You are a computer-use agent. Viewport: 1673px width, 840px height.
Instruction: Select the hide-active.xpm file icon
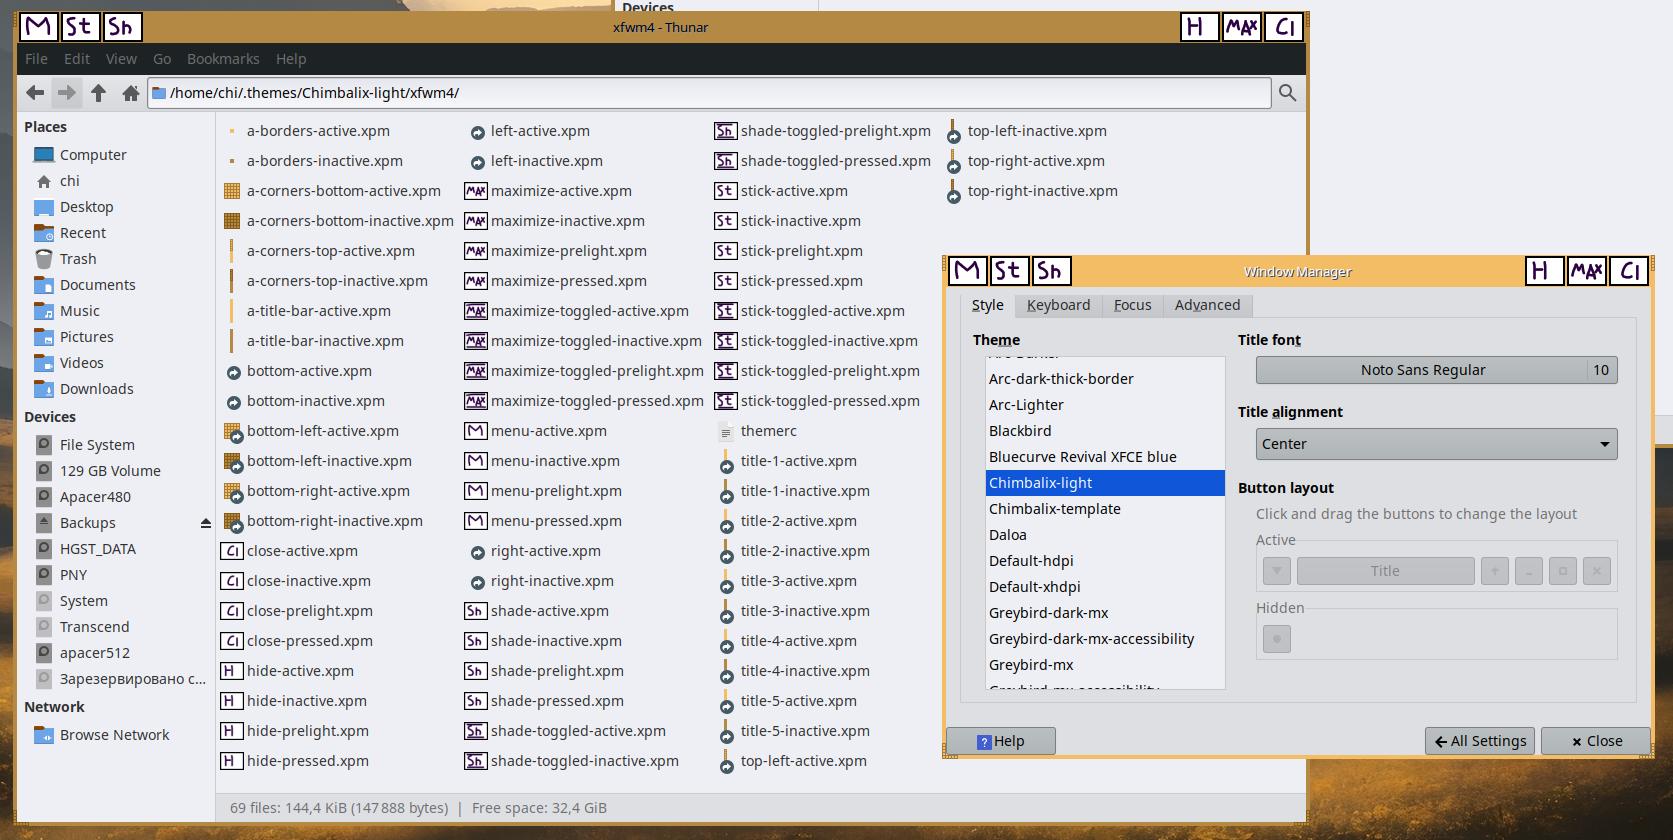coord(232,671)
